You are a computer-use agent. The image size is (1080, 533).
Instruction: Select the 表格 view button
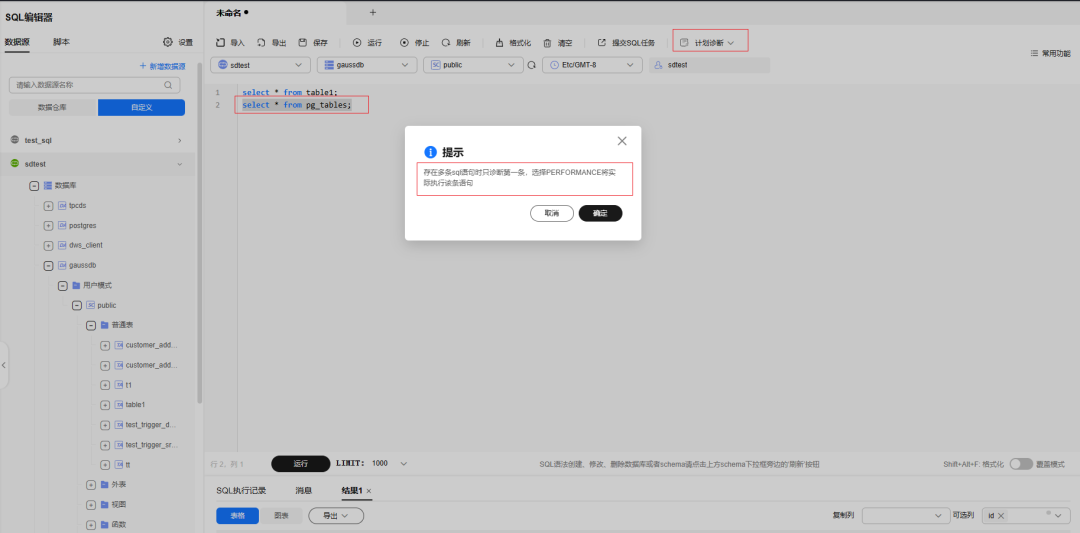click(x=238, y=515)
